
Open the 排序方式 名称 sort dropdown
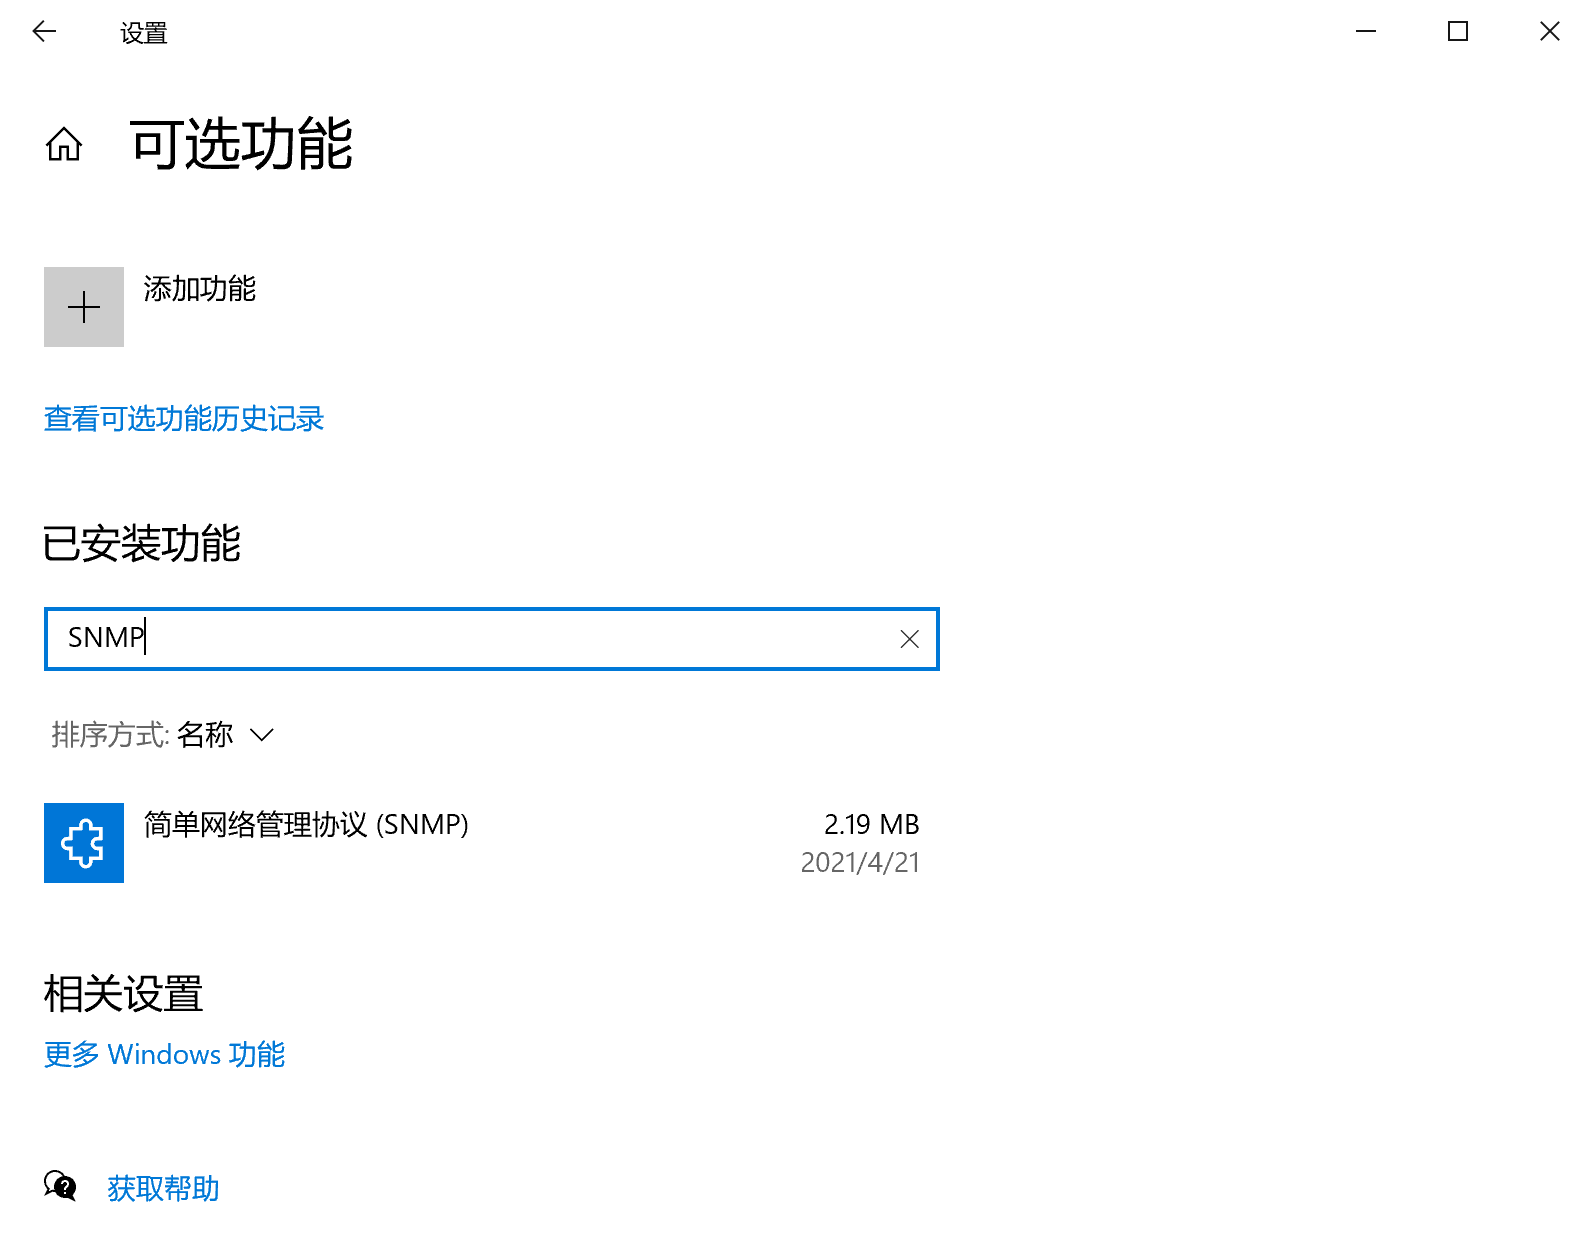(x=162, y=735)
